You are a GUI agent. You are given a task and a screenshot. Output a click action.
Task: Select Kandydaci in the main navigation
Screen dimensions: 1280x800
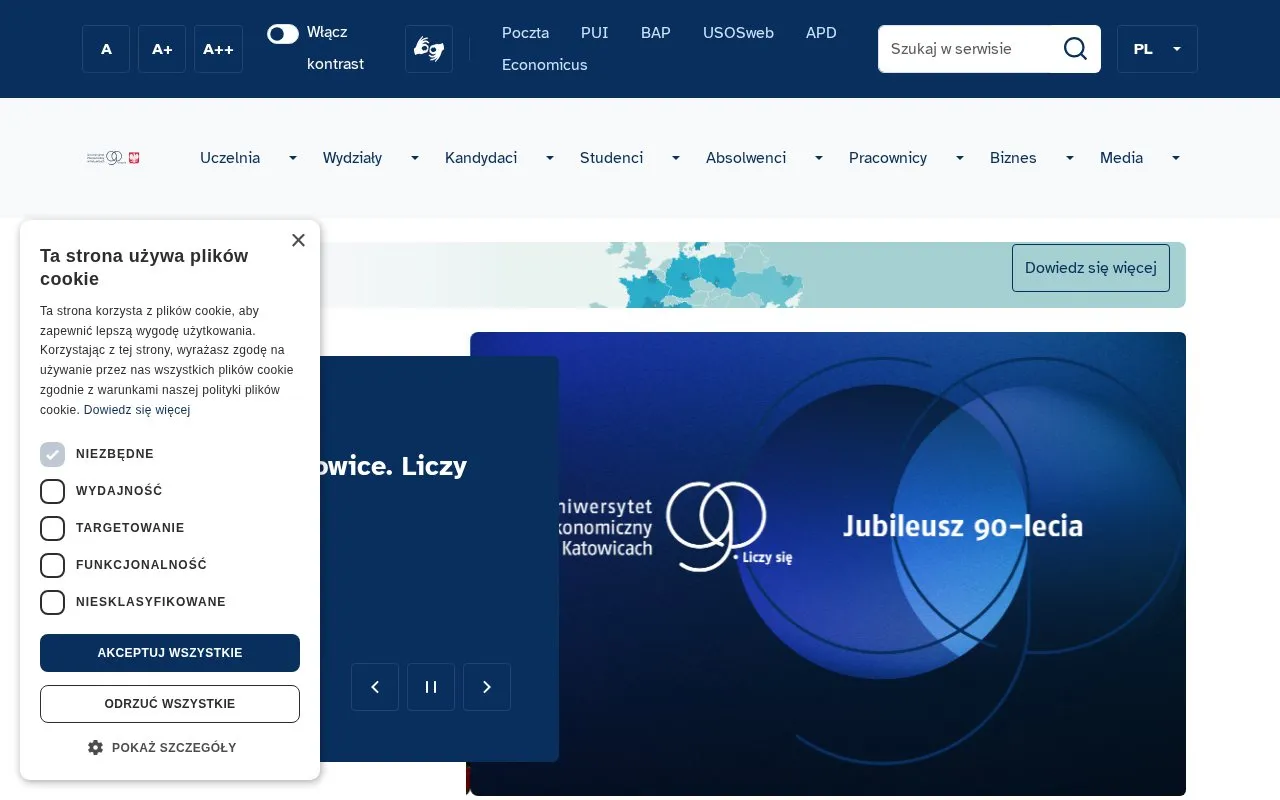[x=481, y=158]
